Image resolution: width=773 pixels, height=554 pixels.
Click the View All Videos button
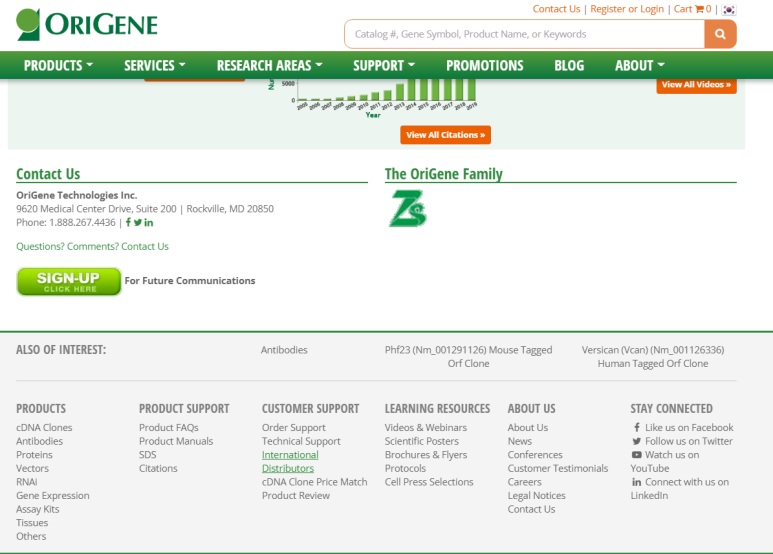coord(696,85)
